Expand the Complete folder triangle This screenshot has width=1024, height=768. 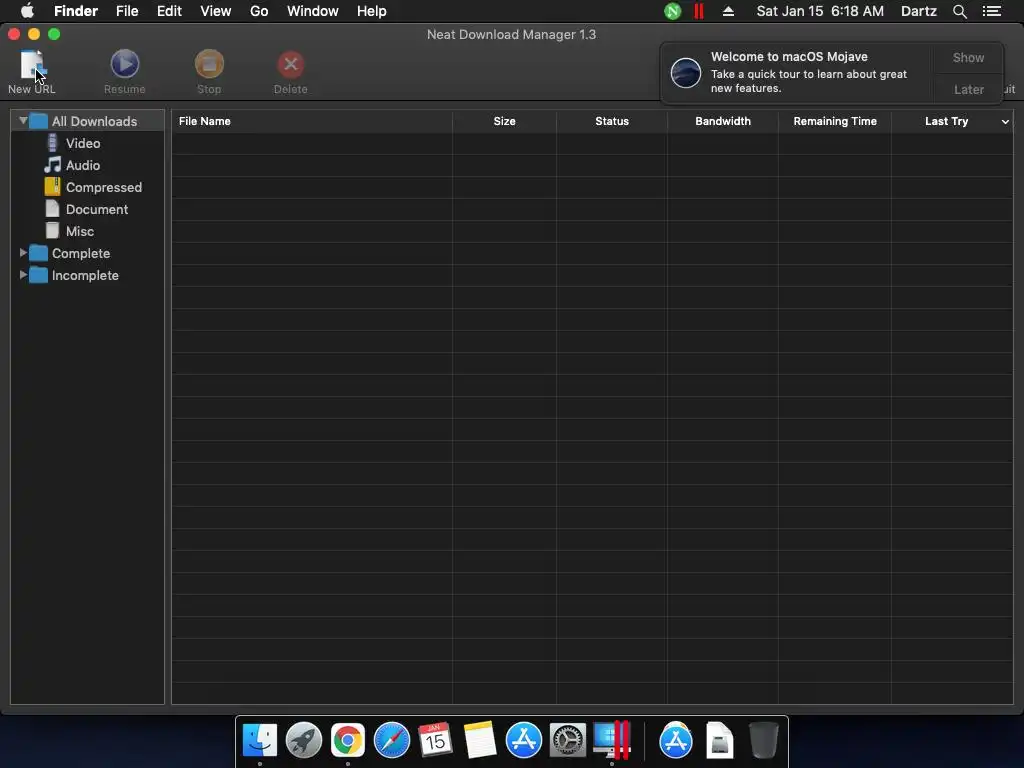23,253
